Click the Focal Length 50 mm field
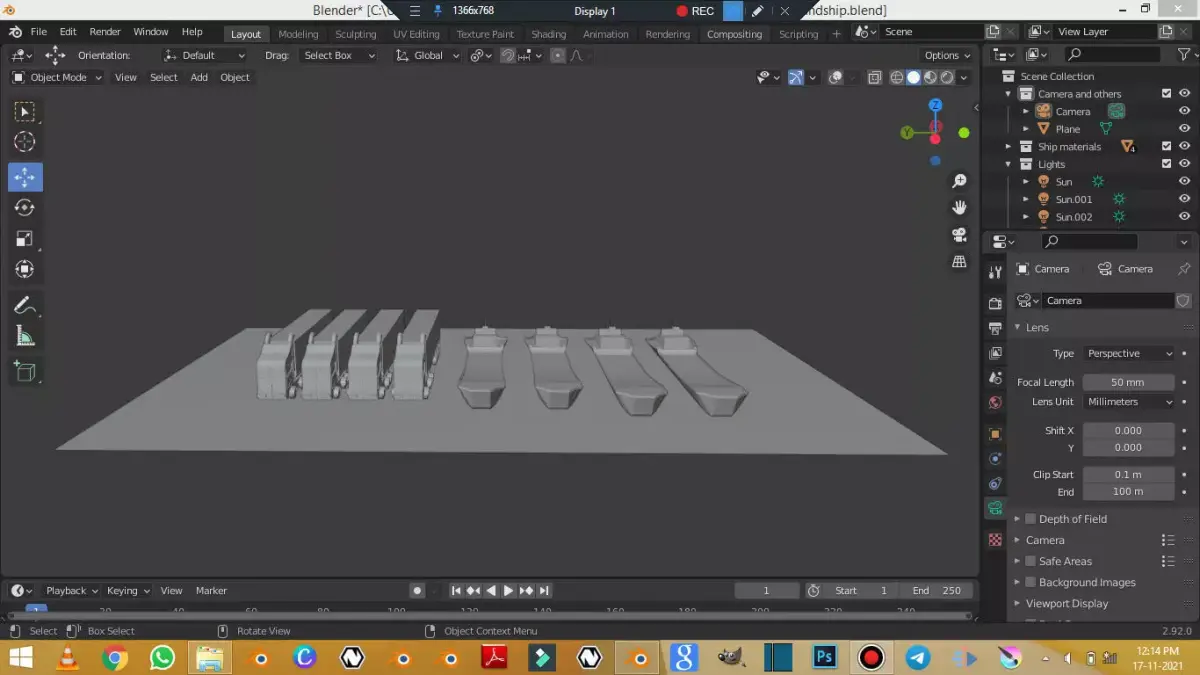This screenshot has width=1200, height=675. 1128,382
